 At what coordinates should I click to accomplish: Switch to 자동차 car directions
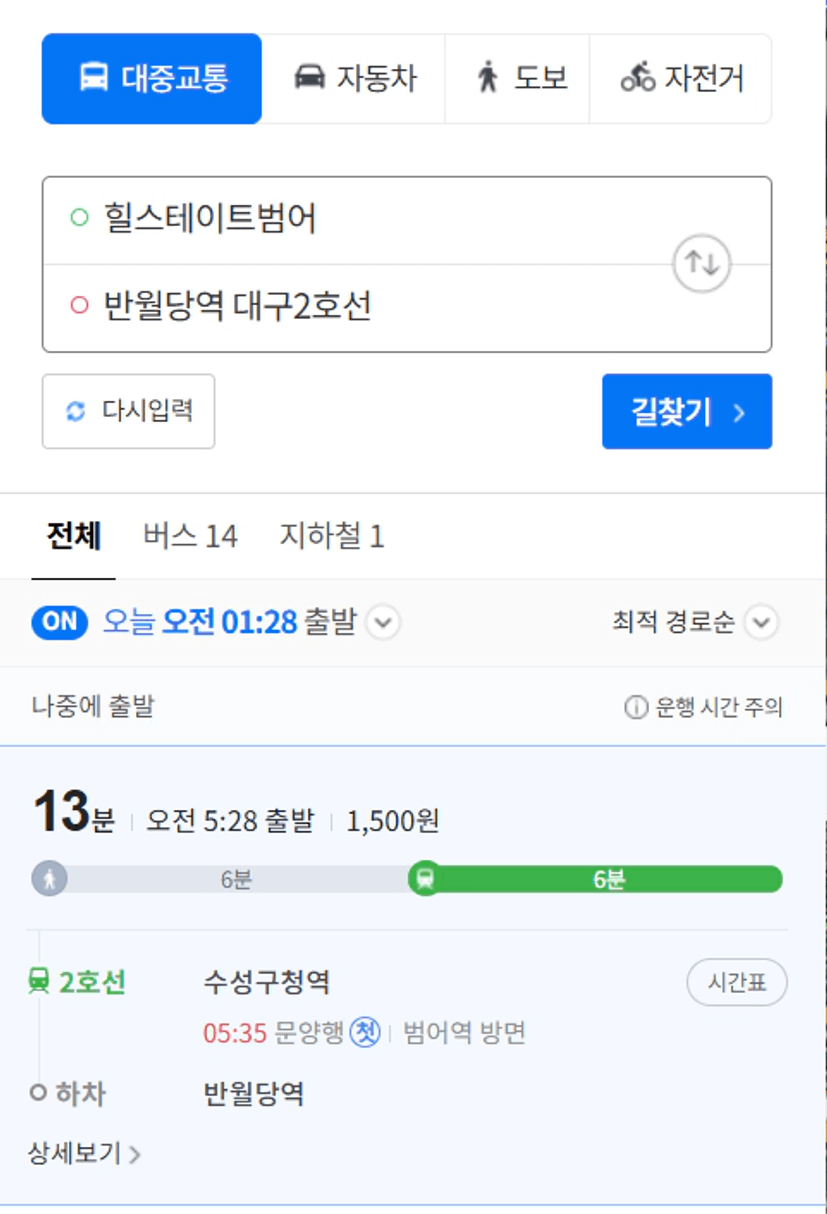354,79
